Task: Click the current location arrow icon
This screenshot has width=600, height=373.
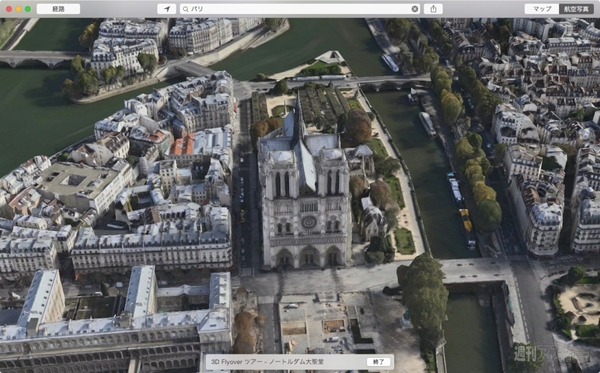Action: click(x=166, y=9)
